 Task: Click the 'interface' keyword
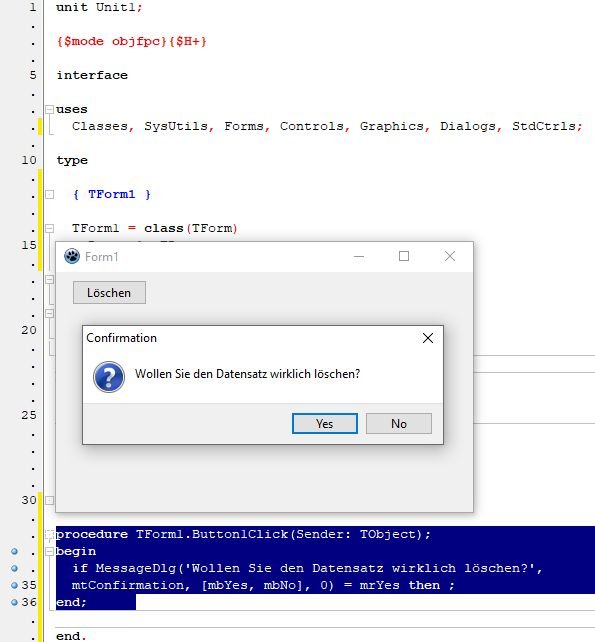coord(92,75)
